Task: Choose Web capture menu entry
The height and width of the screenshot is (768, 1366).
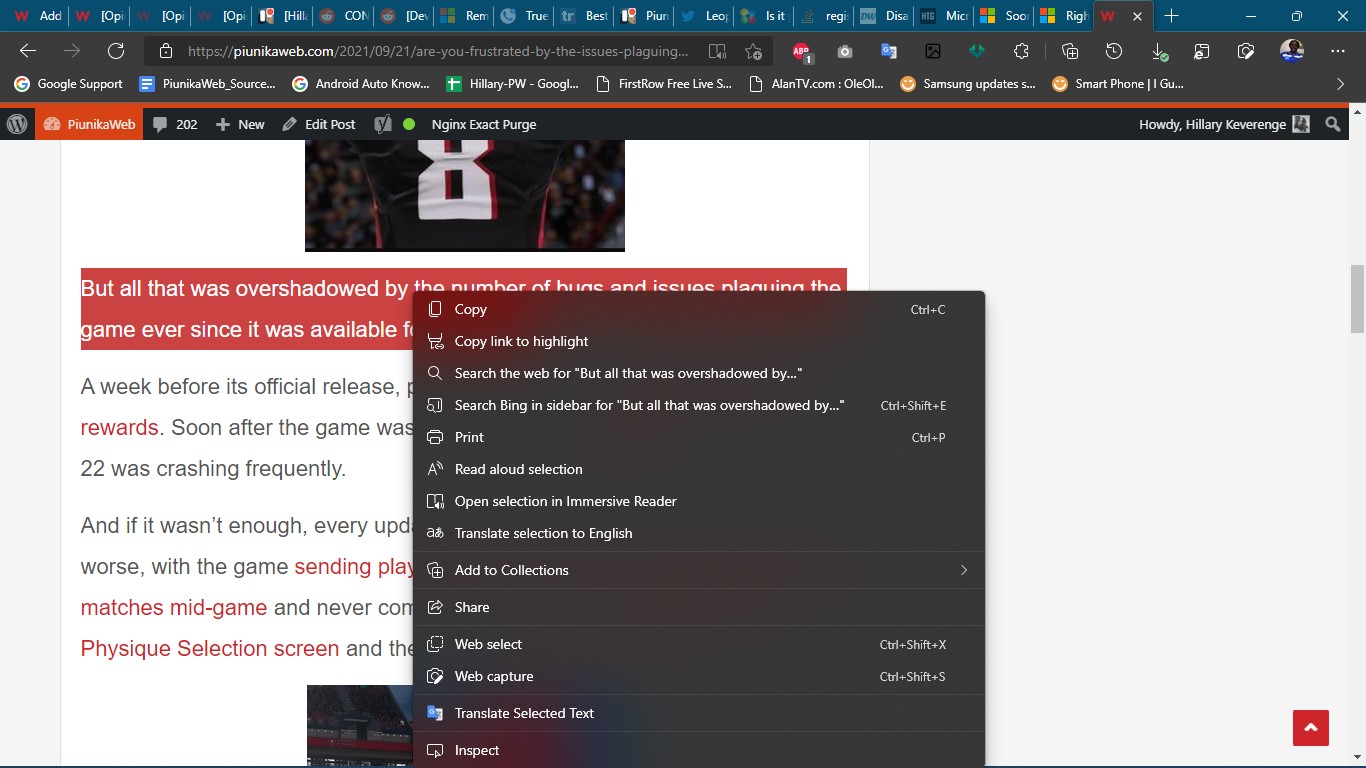Action: (x=699, y=677)
